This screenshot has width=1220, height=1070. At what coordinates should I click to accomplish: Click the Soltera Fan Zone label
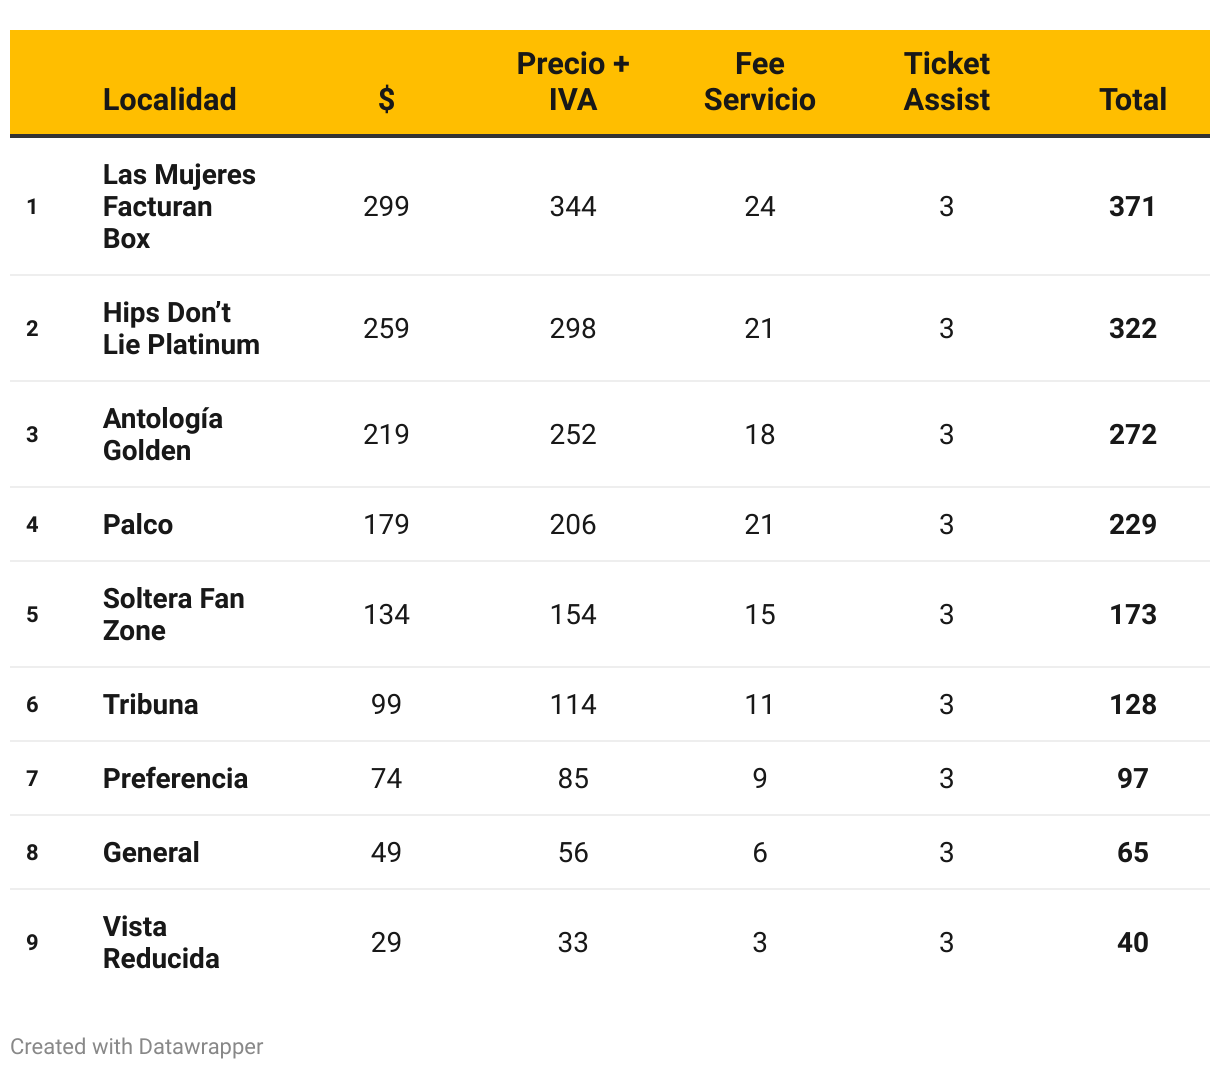click(x=174, y=614)
